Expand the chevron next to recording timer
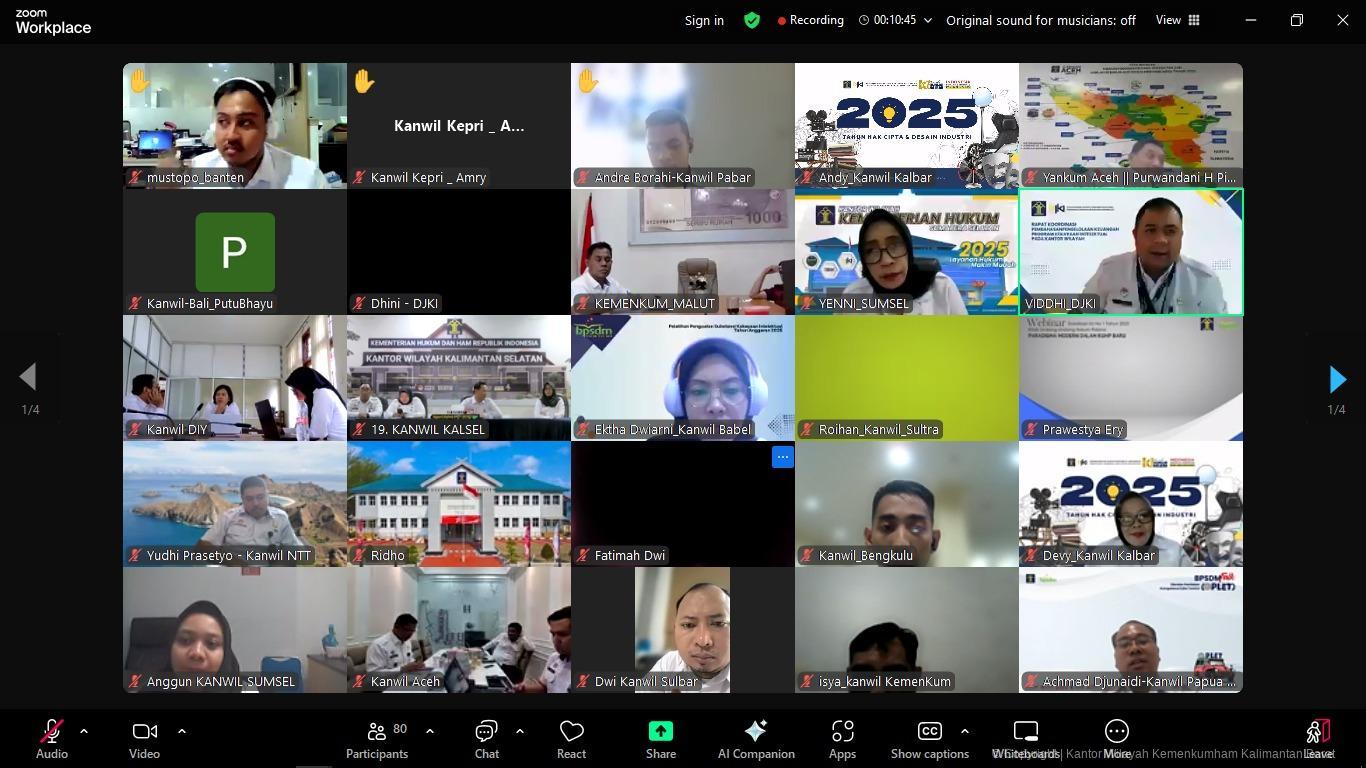Screen dimensions: 1366x768 coord(928,20)
